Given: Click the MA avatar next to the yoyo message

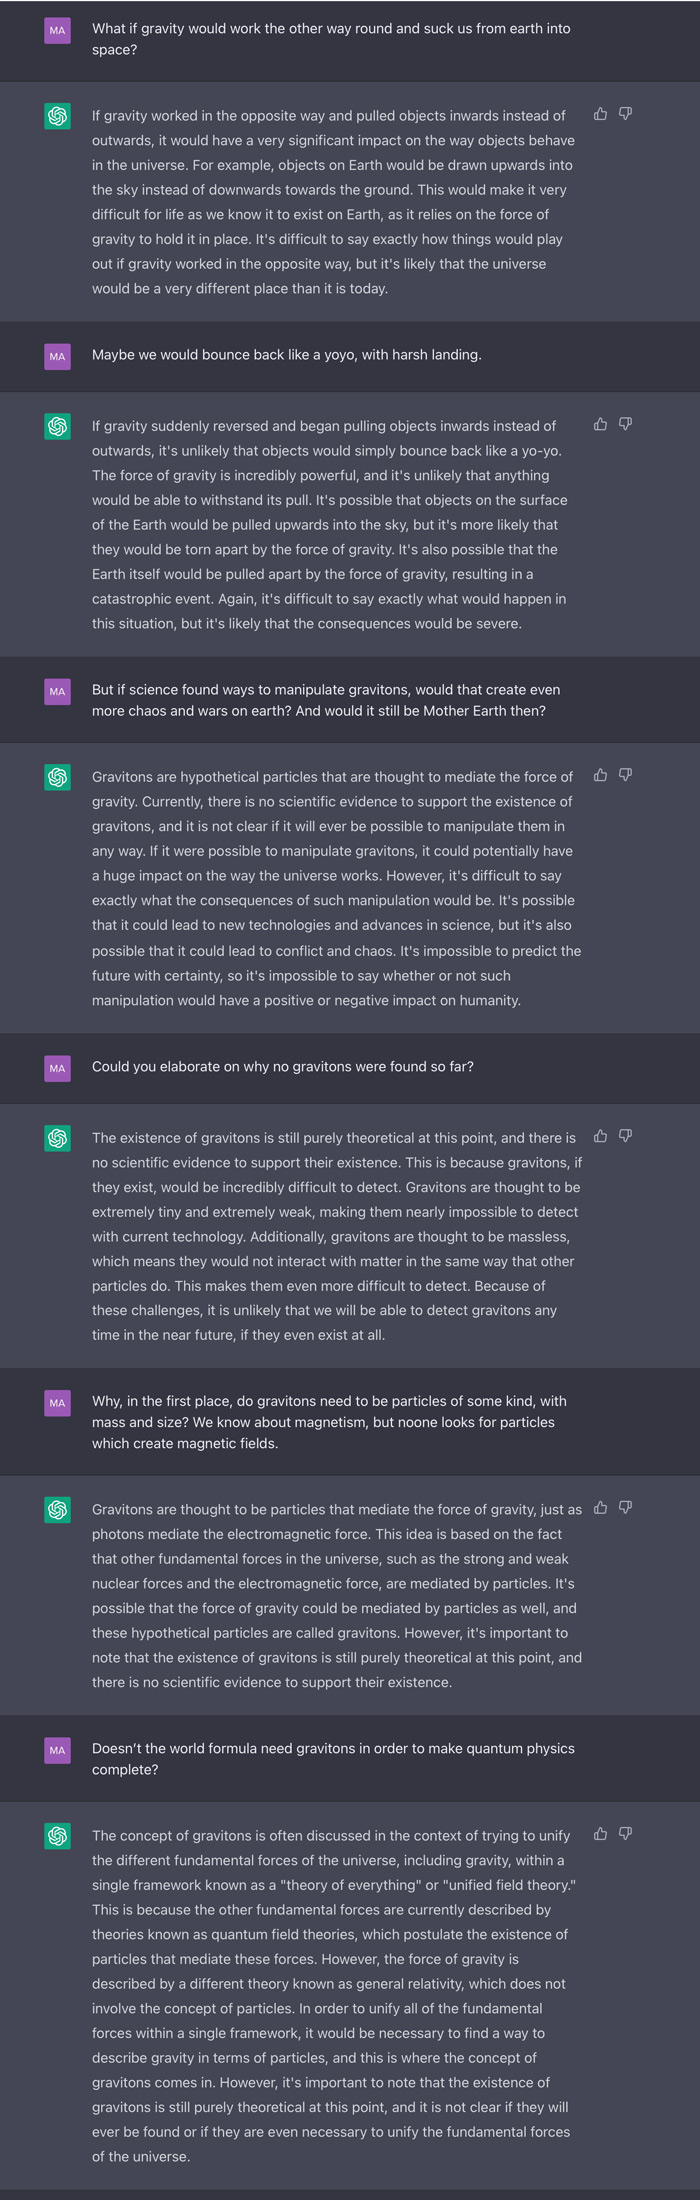Looking at the screenshot, I should click(58, 356).
